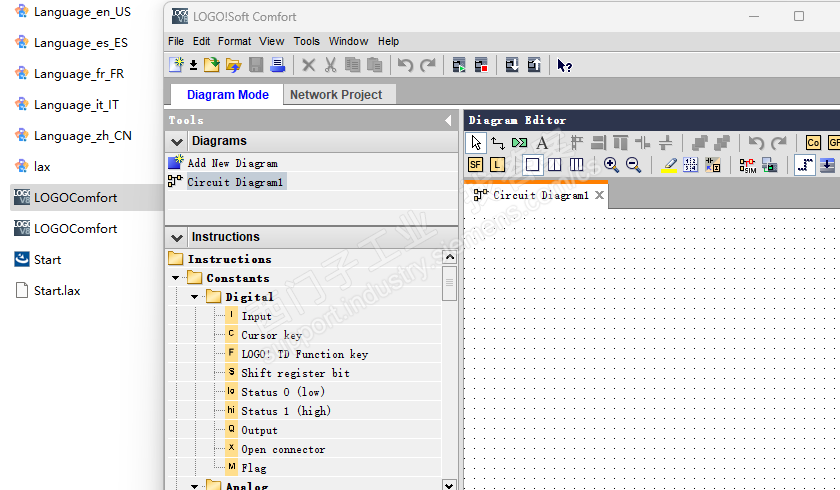The width and height of the screenshot is (840, 490).
Task: Click the zoom out magnifier
Action: 633,164
